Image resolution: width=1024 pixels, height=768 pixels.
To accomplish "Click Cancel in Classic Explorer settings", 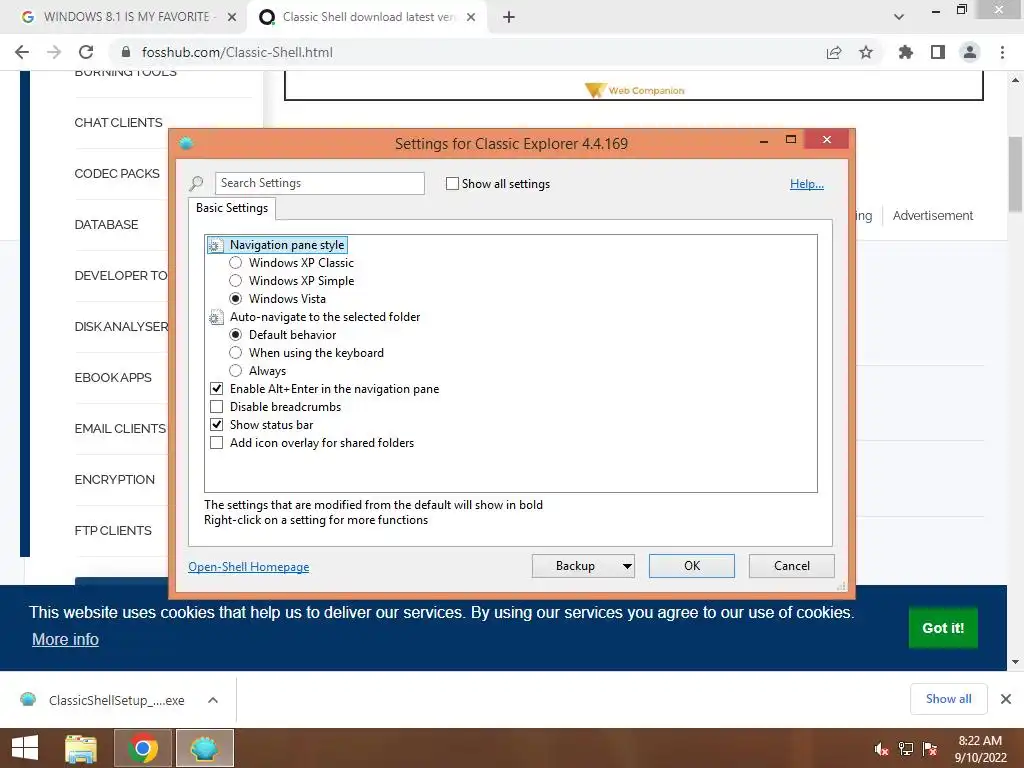I will [x=792, y=566].
